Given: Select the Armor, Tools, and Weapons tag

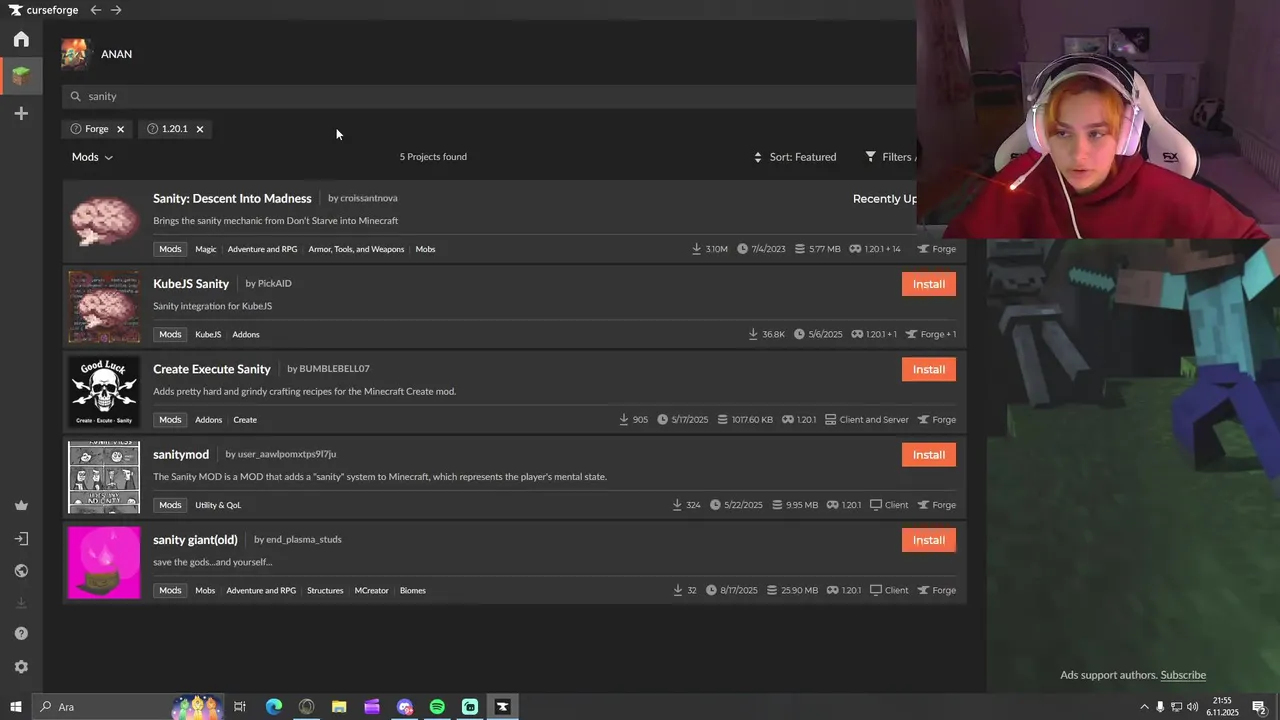Looking at the screenshot, I should (356, 249).
